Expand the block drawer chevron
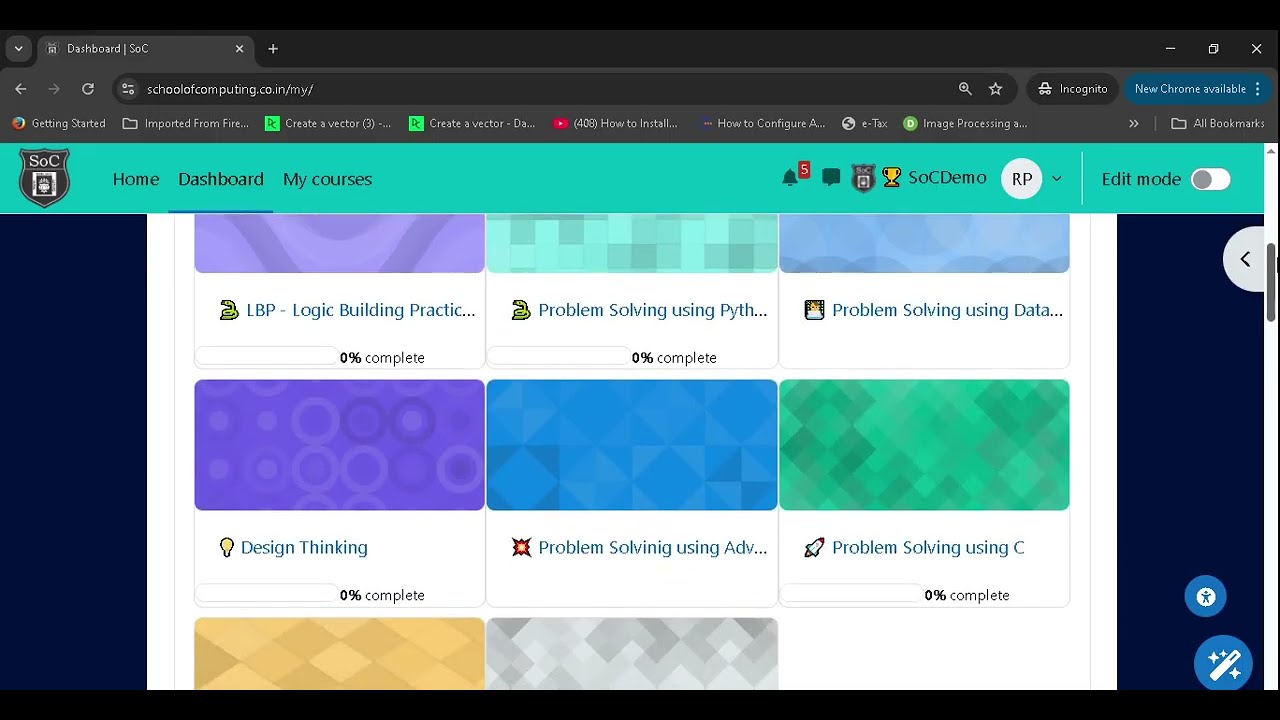 pos(1245,259)
